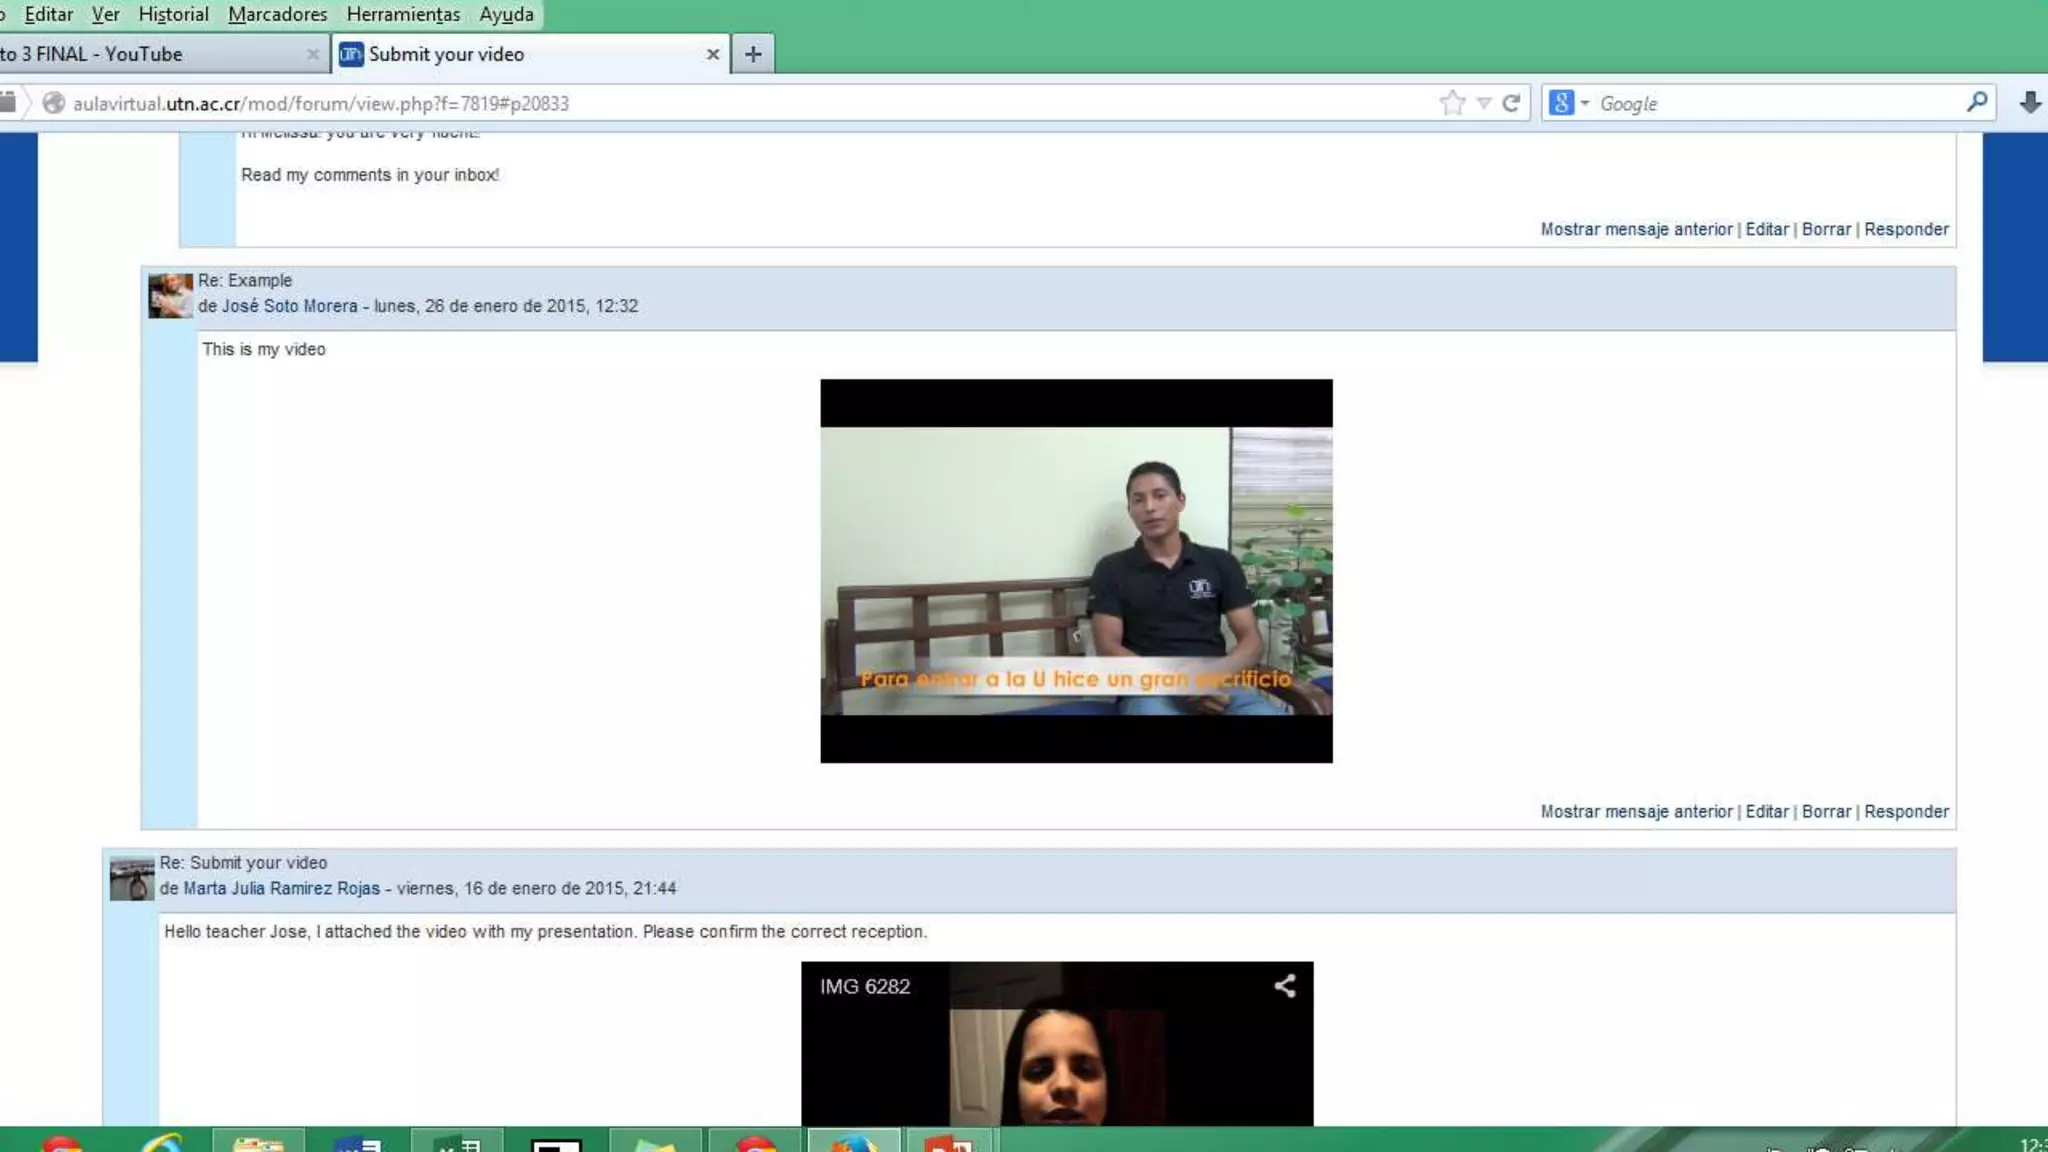Select the 'Submit your video' tab
Image resolution: width=2048 pixels, height=1152 pixels.
click(x=530, y=54)
